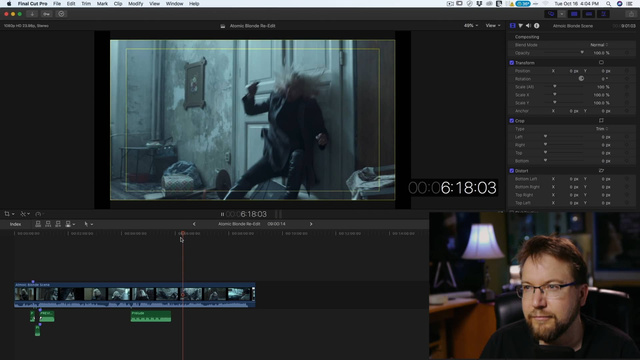Viewport: 640px width, 360px height.
Task: Click the import media arrow icon
Action: [32, 14]
